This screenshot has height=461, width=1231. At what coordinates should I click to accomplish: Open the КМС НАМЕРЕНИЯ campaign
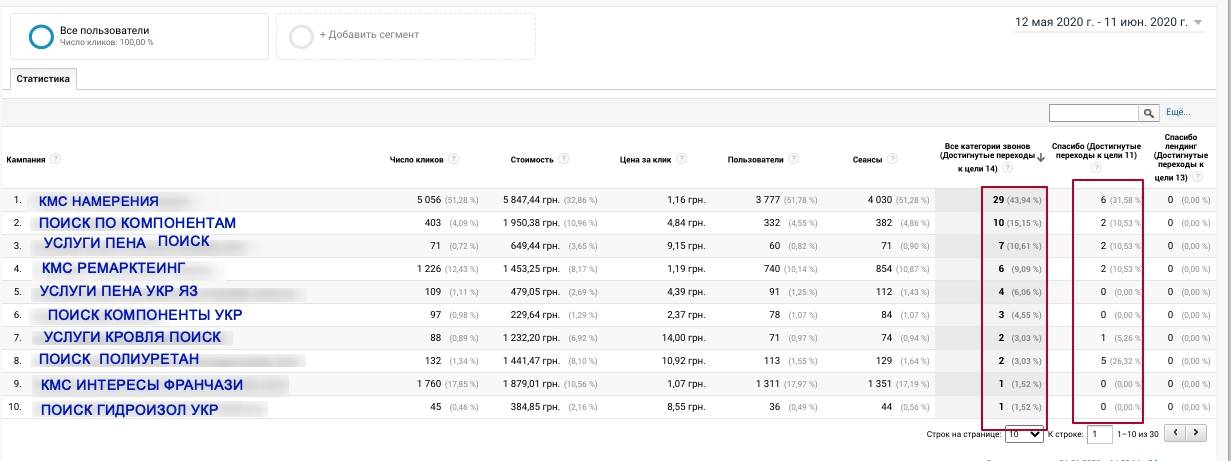(x=98, y=201)
